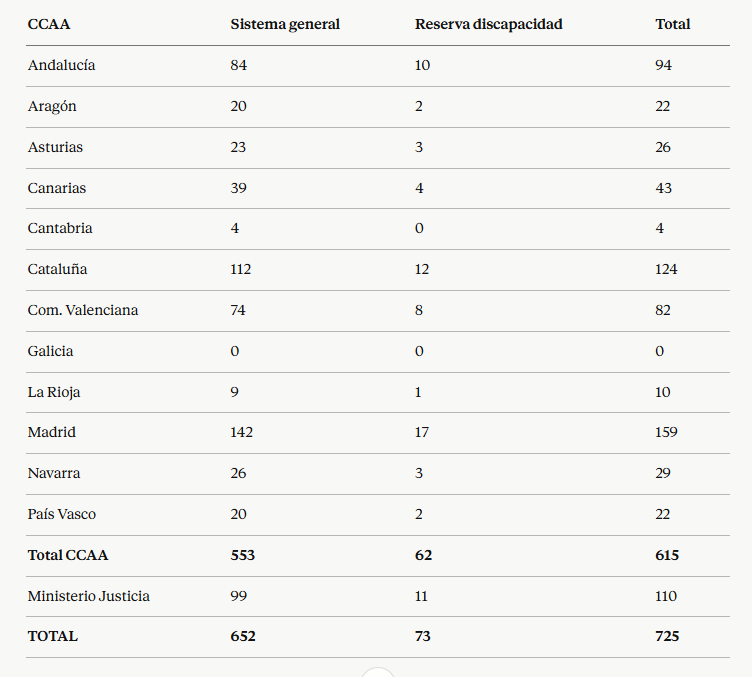This screenshot has width=752, height=677.
Task: Click the Cataluña total value 124
Action: (666, 269)
